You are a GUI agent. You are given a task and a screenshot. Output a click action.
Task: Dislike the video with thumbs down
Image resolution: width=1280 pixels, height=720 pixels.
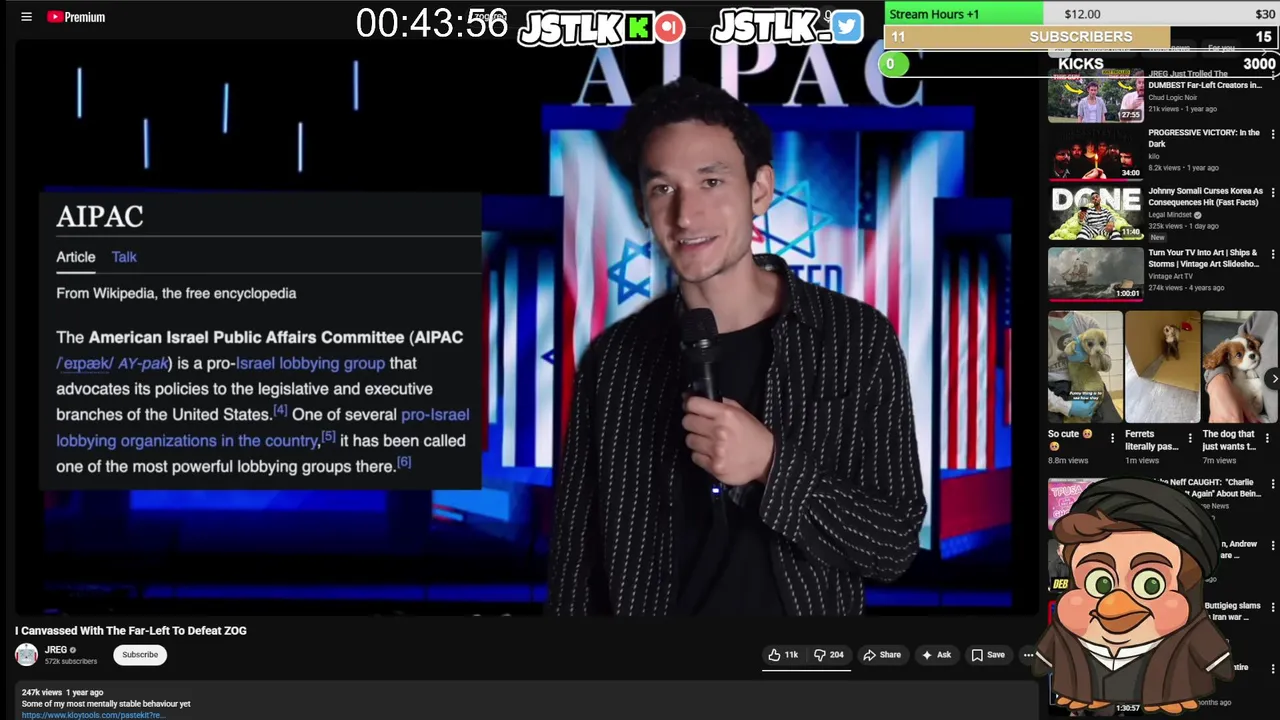(x=828, y=655)
